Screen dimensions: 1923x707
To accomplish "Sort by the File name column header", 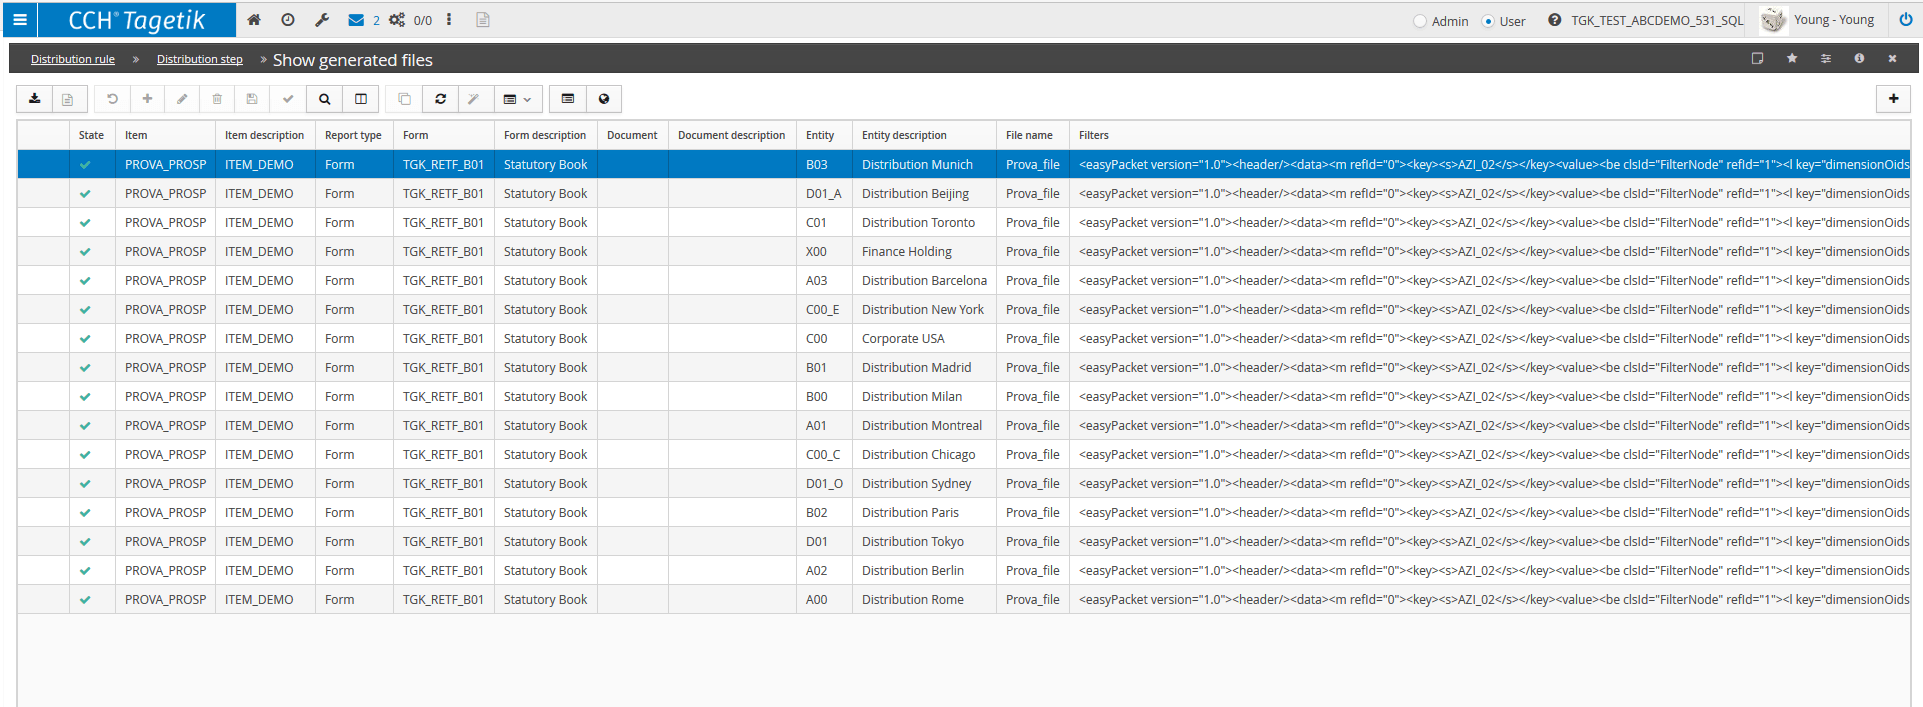I will (x=1029, y=135).
